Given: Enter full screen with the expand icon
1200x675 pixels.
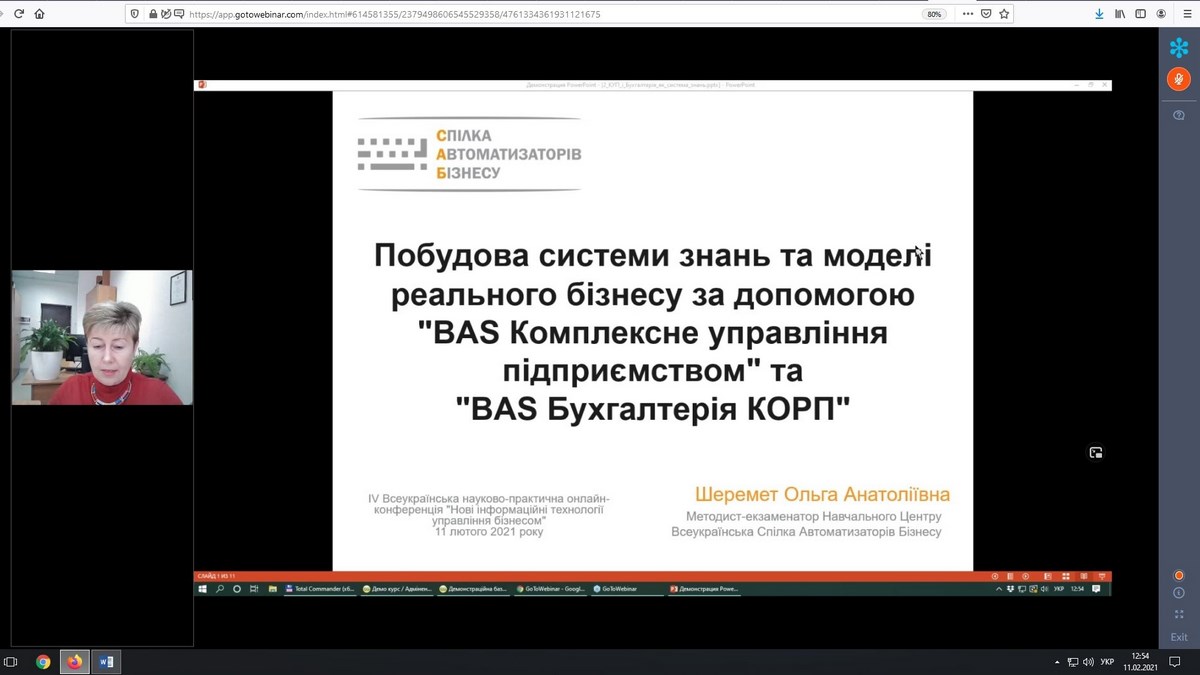Looking at the screenshot, I should tap(1179, 615).
